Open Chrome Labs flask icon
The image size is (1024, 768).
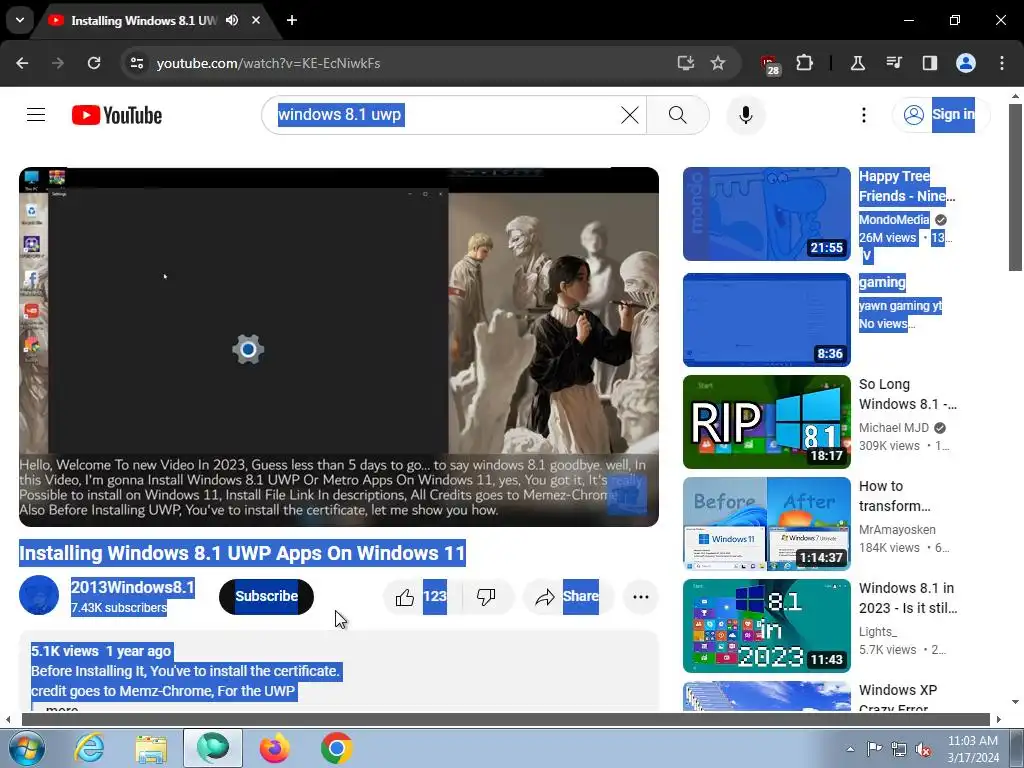pos(857,63)
